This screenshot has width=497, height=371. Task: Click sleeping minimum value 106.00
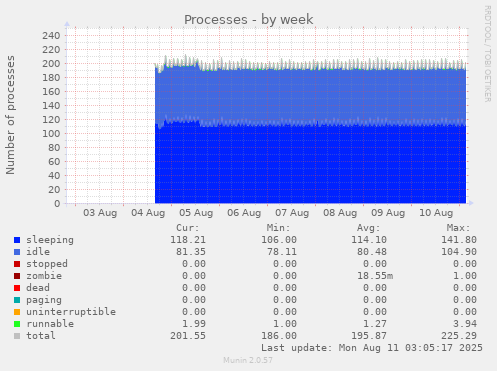click(279, 240)
